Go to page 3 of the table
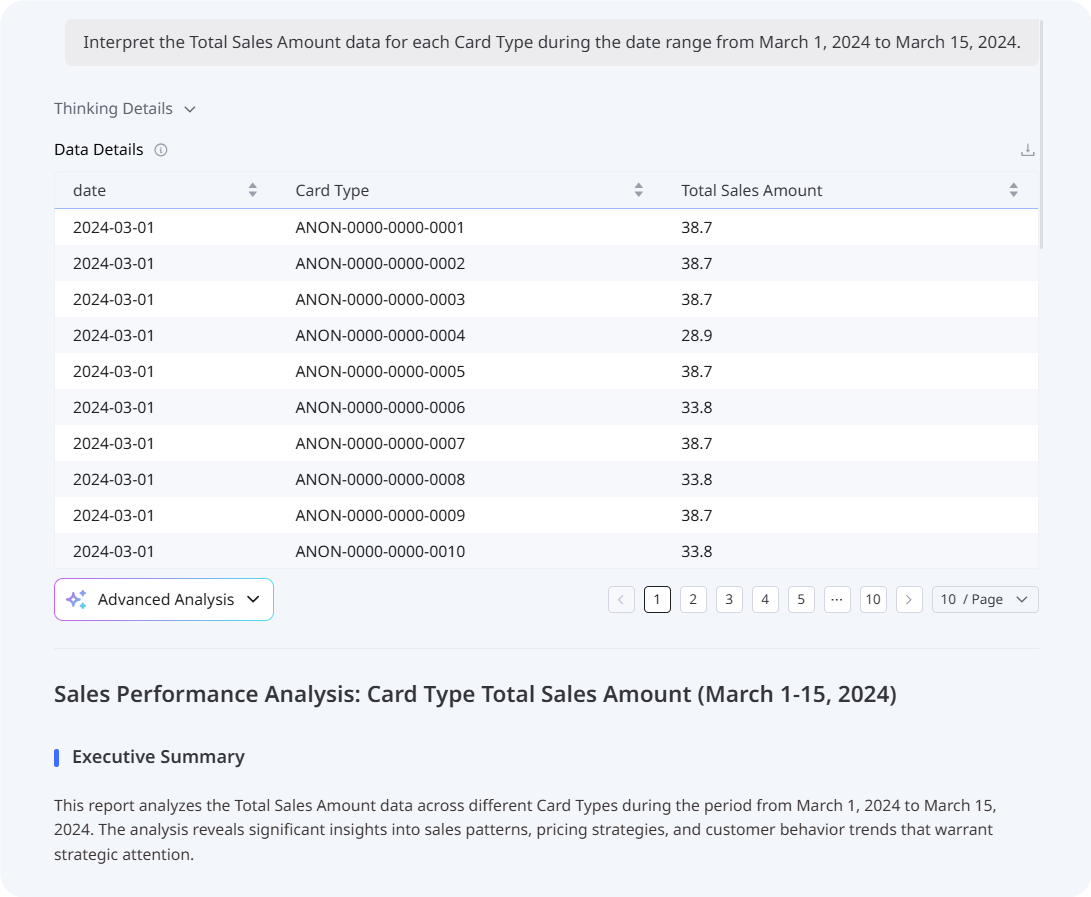Image resolution: width=1091 pixels, height=897 pixels. click(729, 599)
